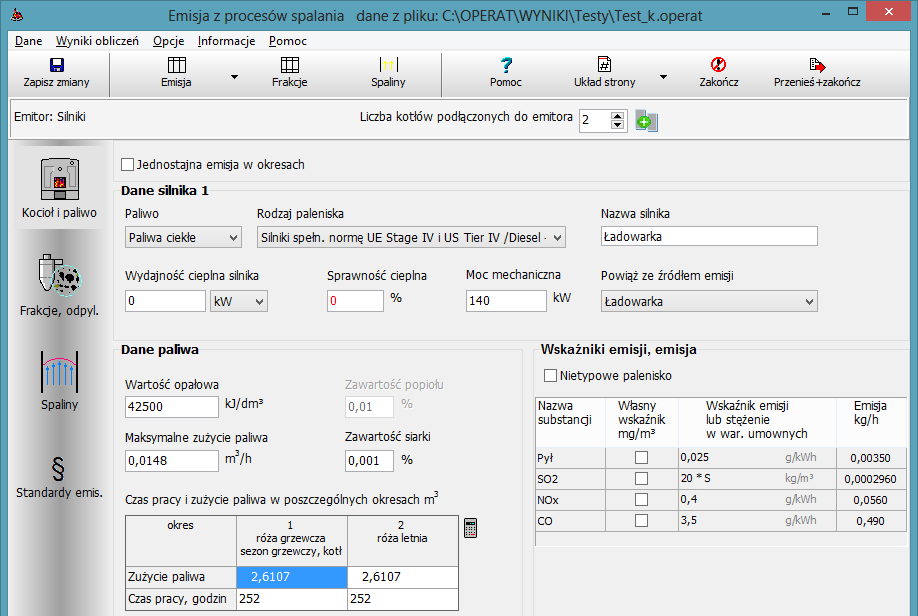
Task: Click CO emission value 0,490
Action: 871,521
